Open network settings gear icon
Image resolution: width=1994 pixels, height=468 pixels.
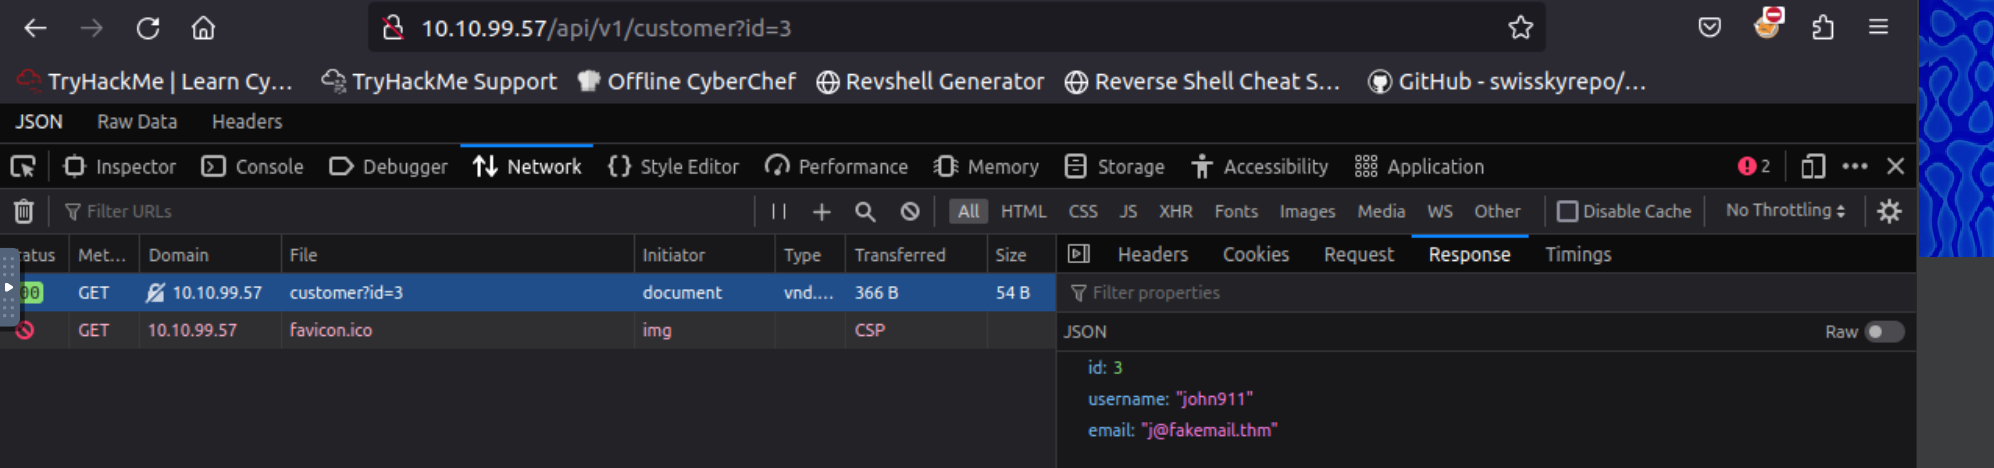point(1889,212)
